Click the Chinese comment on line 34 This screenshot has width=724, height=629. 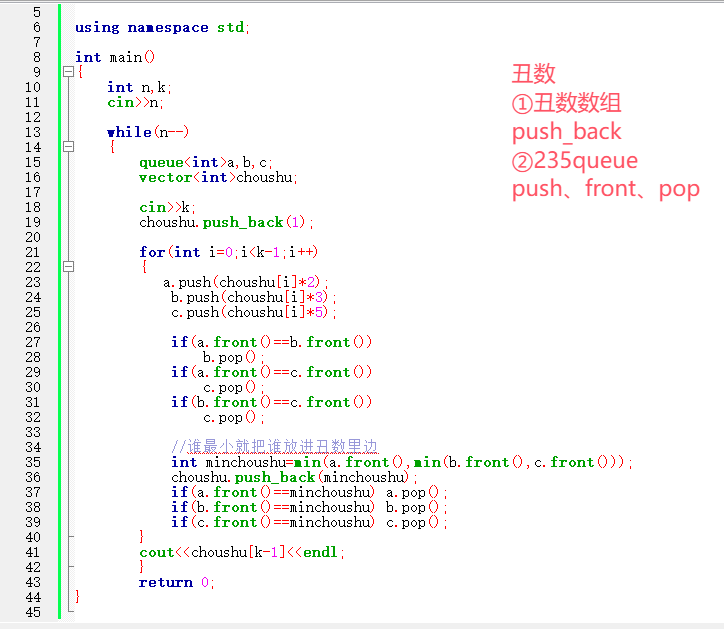tap(274, 446)
